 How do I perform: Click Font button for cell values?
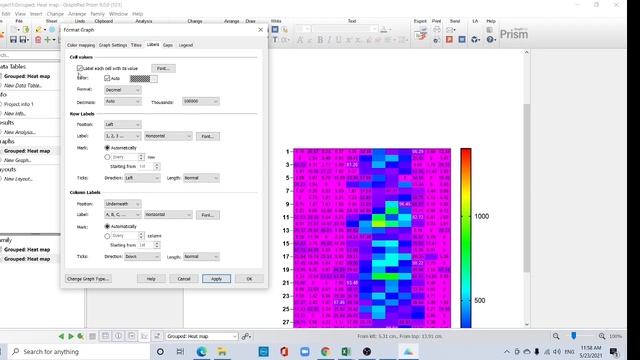(x=163, y=68)
